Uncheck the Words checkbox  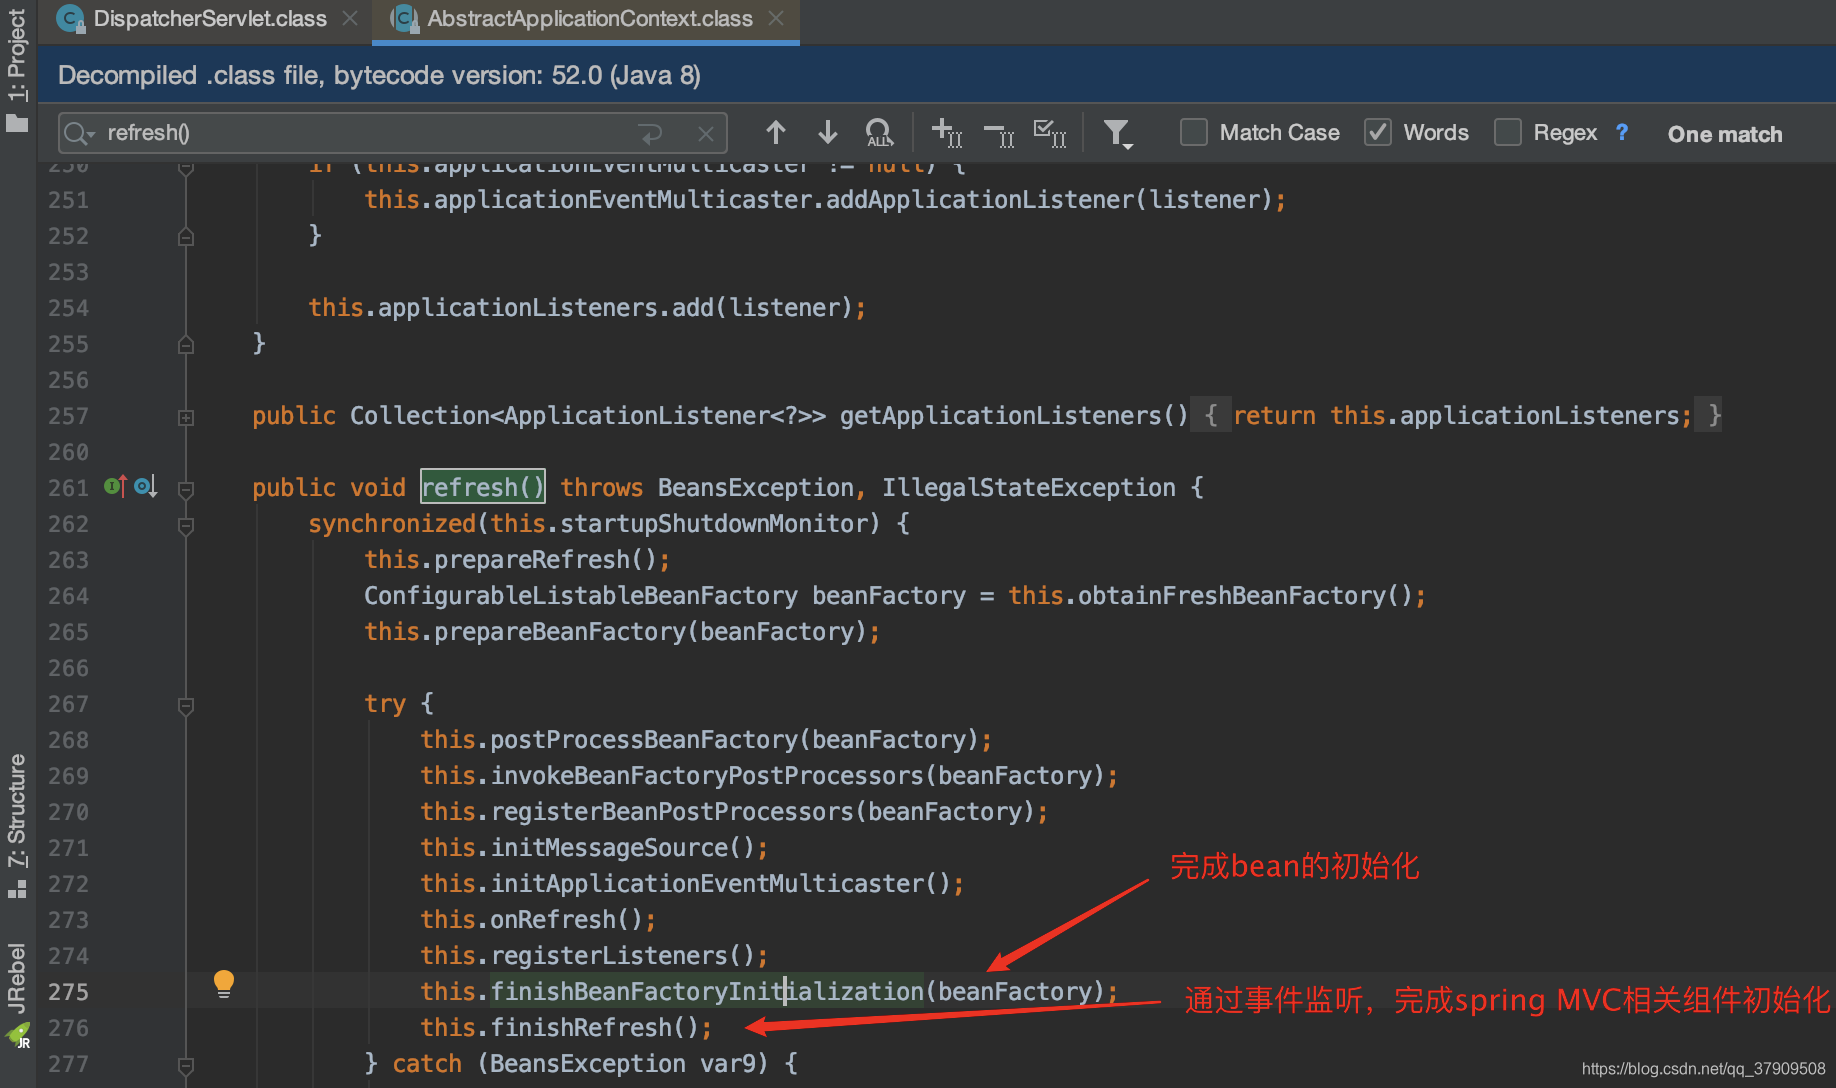(x=1378, y=132)
